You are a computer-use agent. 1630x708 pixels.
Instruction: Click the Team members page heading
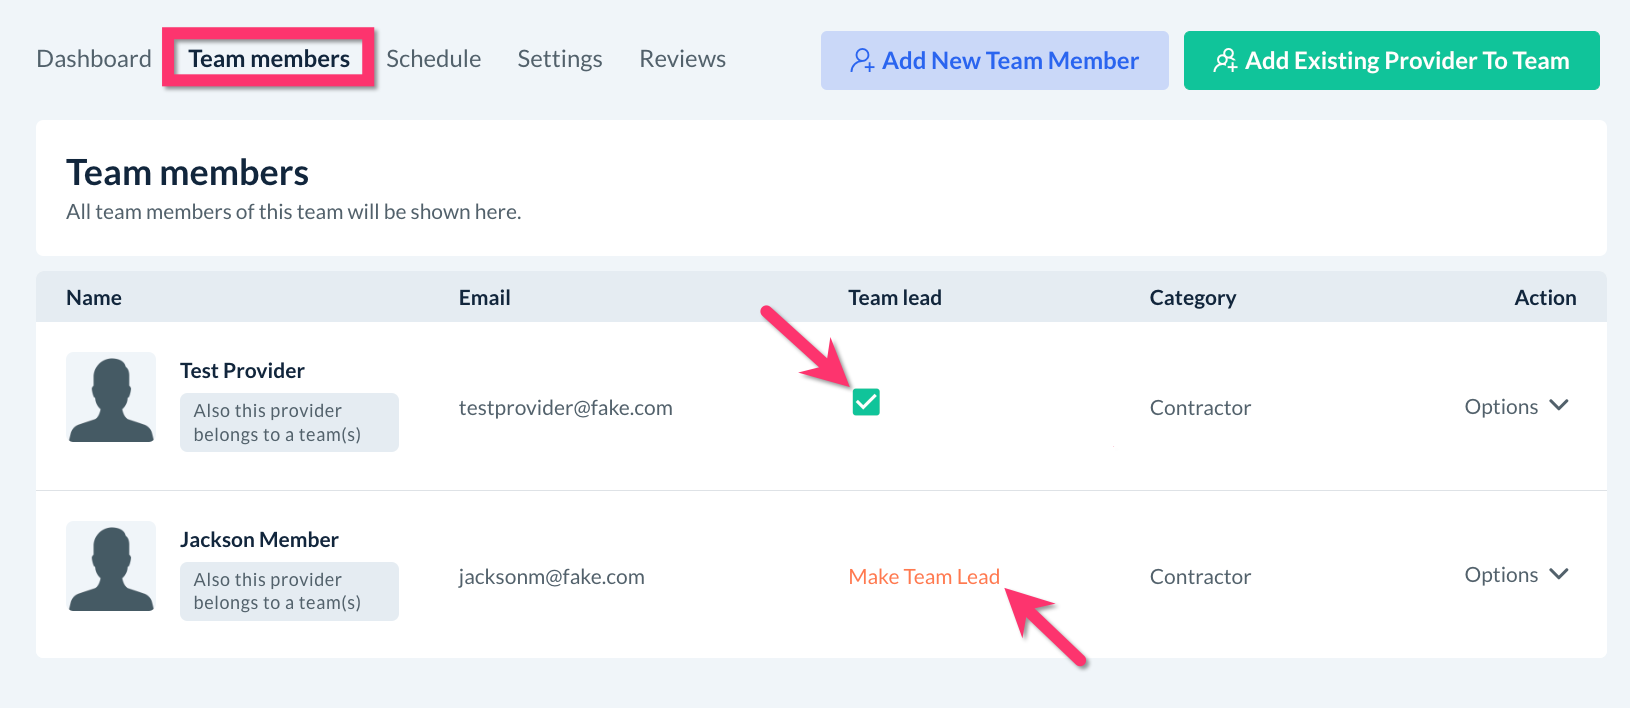tap(187, 173)
